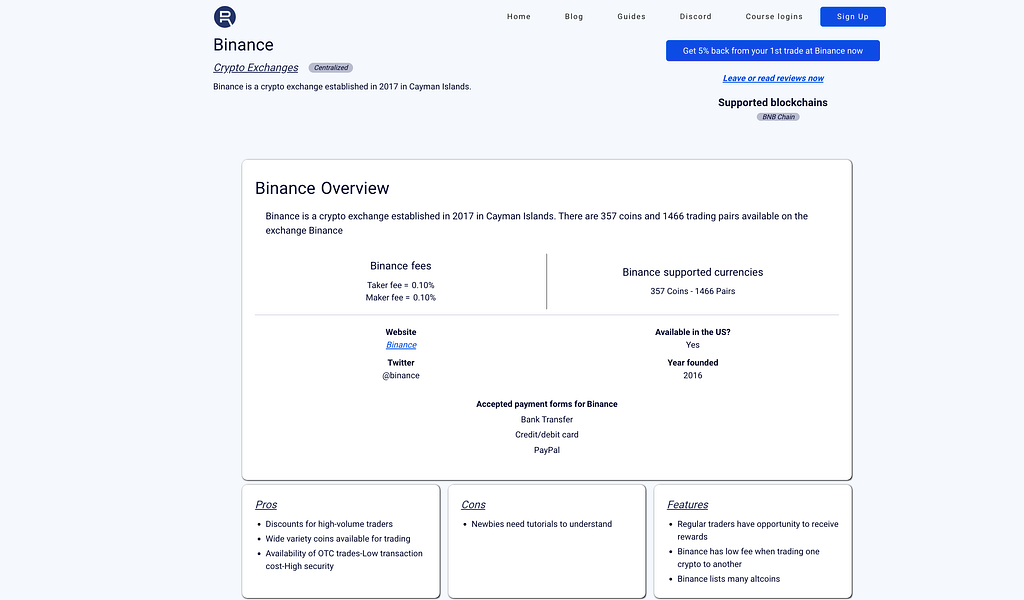Click Newbies need tutorials to understand item
This screenshot has width=1024, height=600.
click(541, 524)
